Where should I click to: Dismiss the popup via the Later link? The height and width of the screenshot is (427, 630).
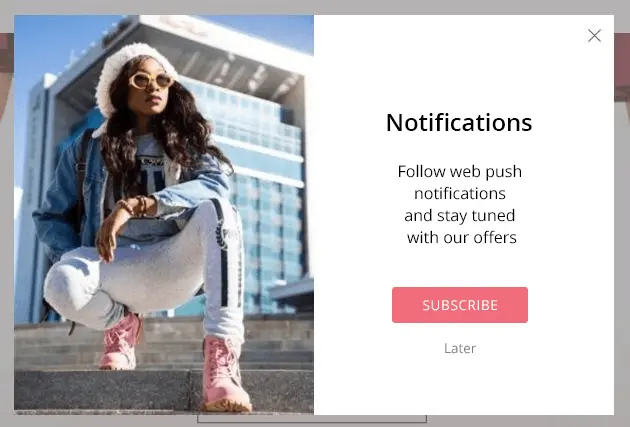[460, 348]
